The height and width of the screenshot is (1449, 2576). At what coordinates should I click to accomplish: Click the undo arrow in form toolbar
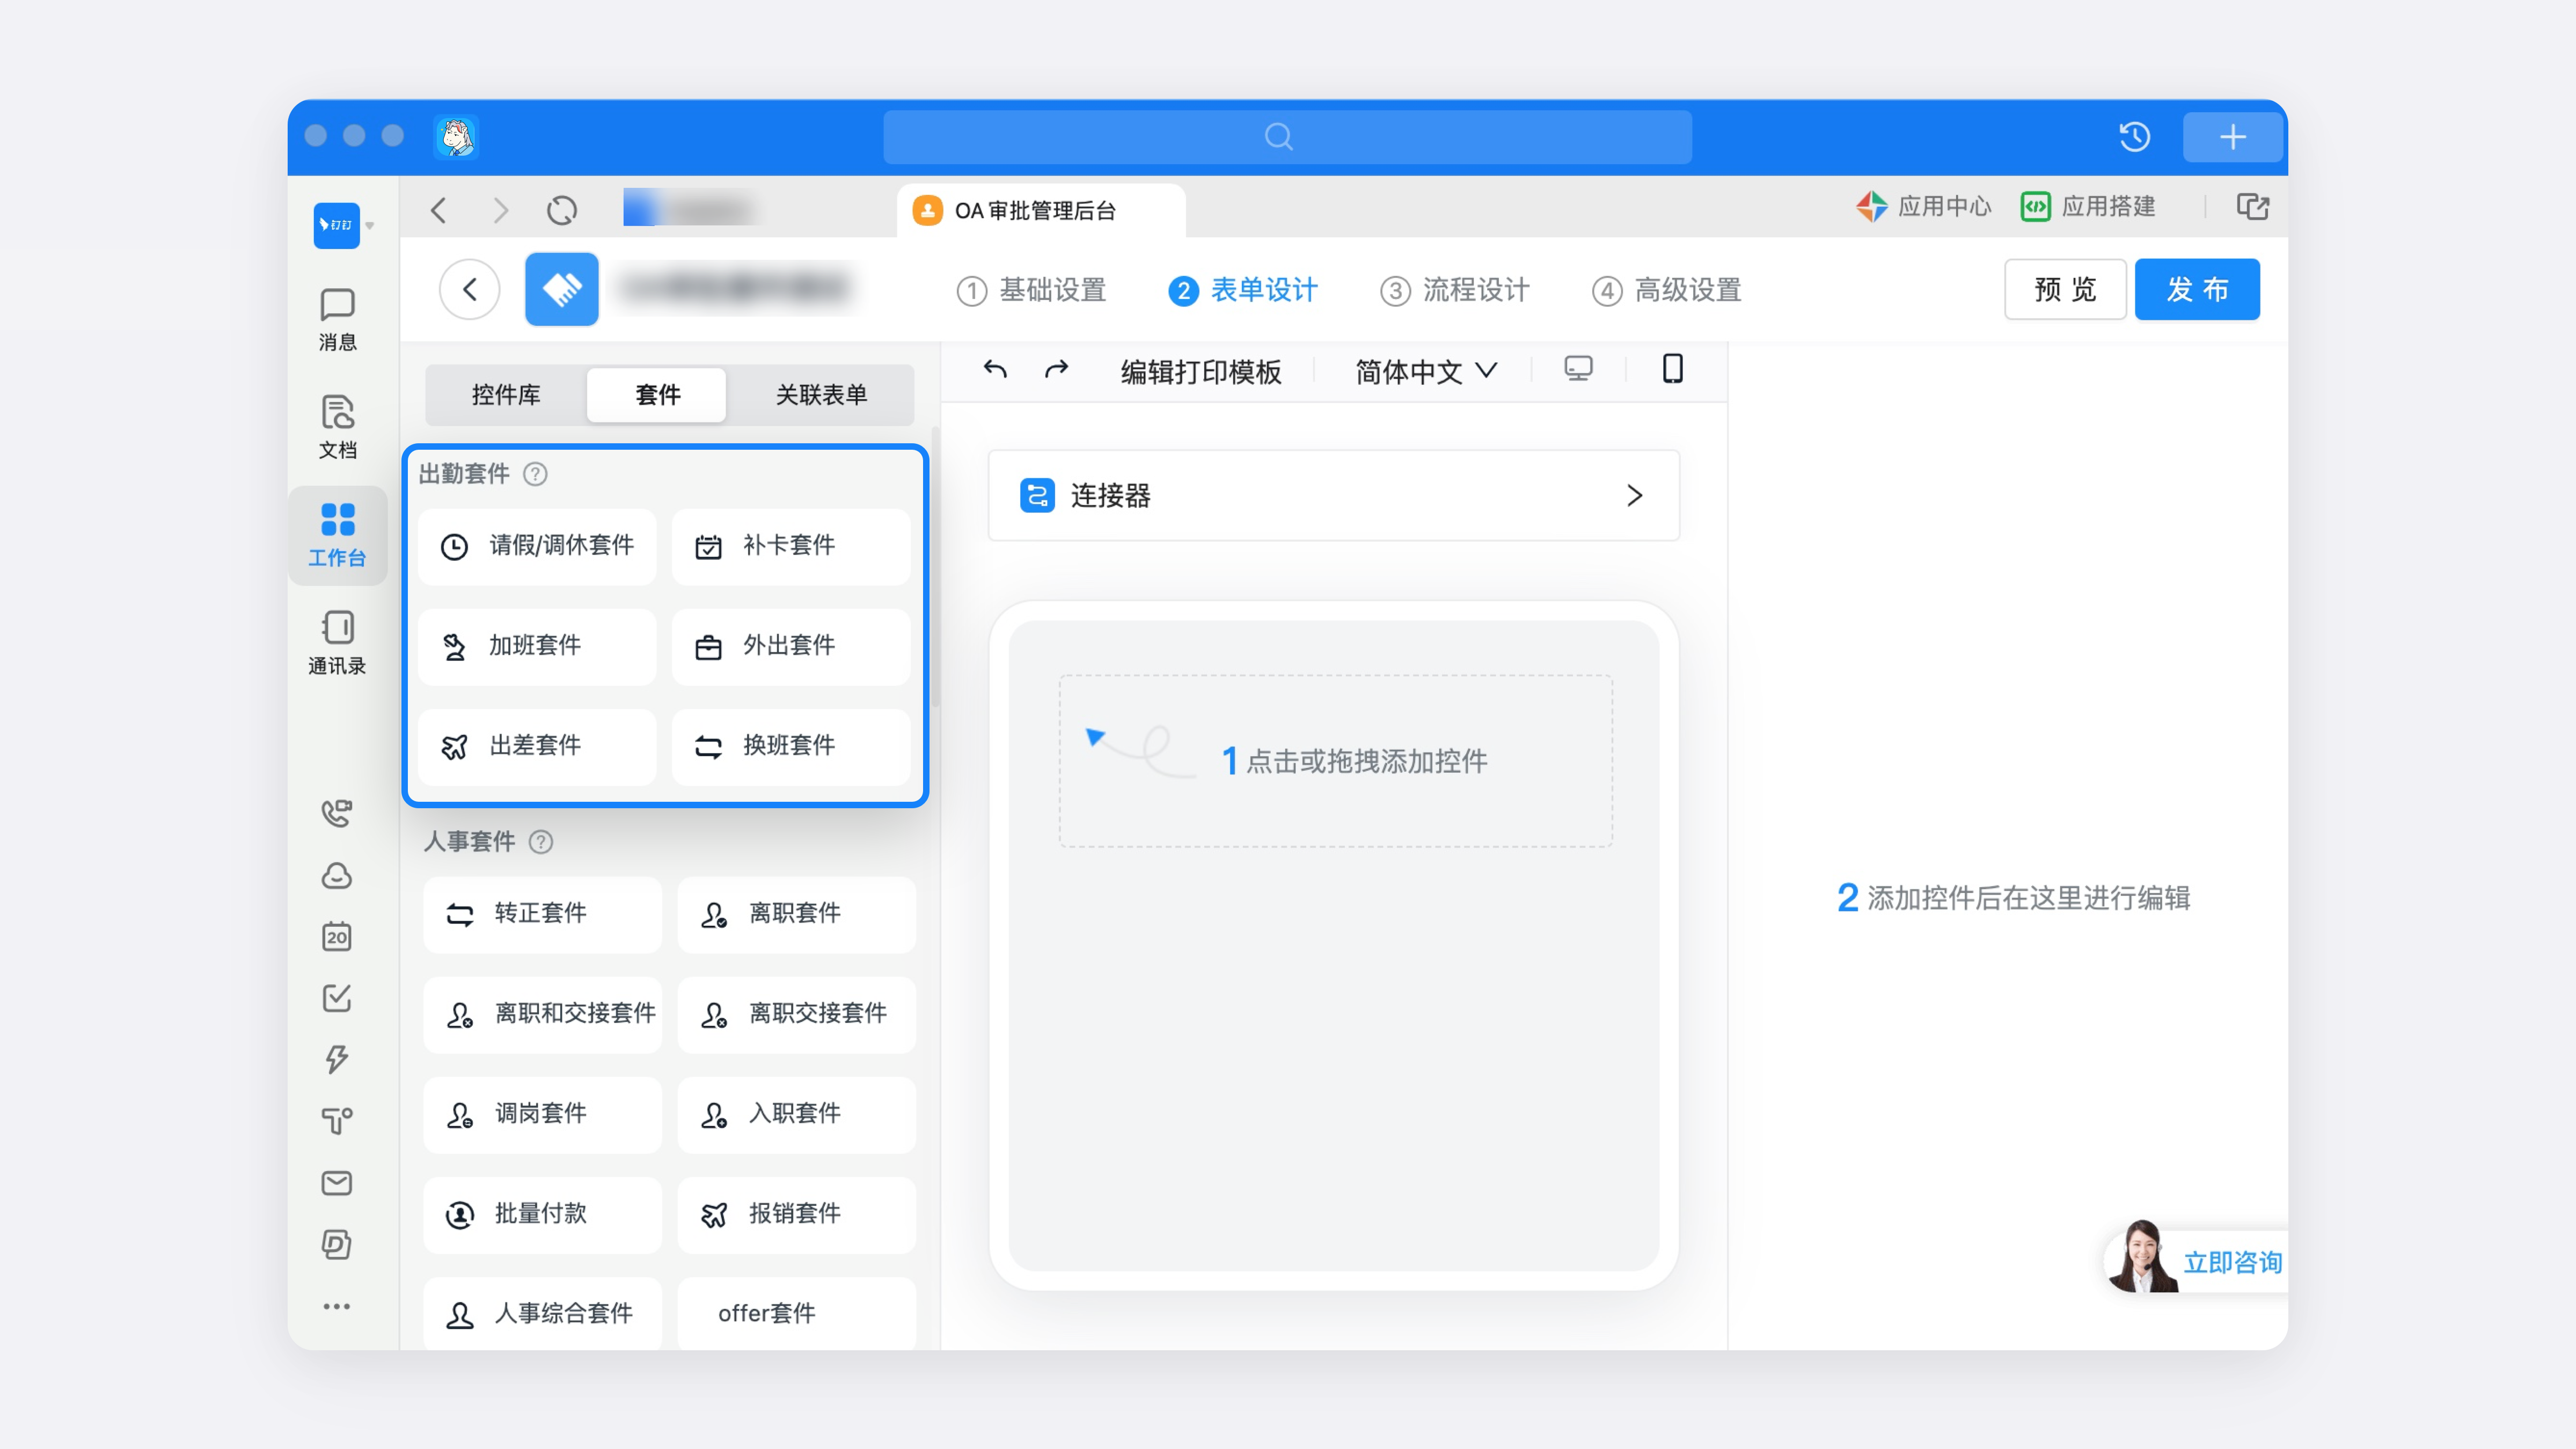[995, 369]
